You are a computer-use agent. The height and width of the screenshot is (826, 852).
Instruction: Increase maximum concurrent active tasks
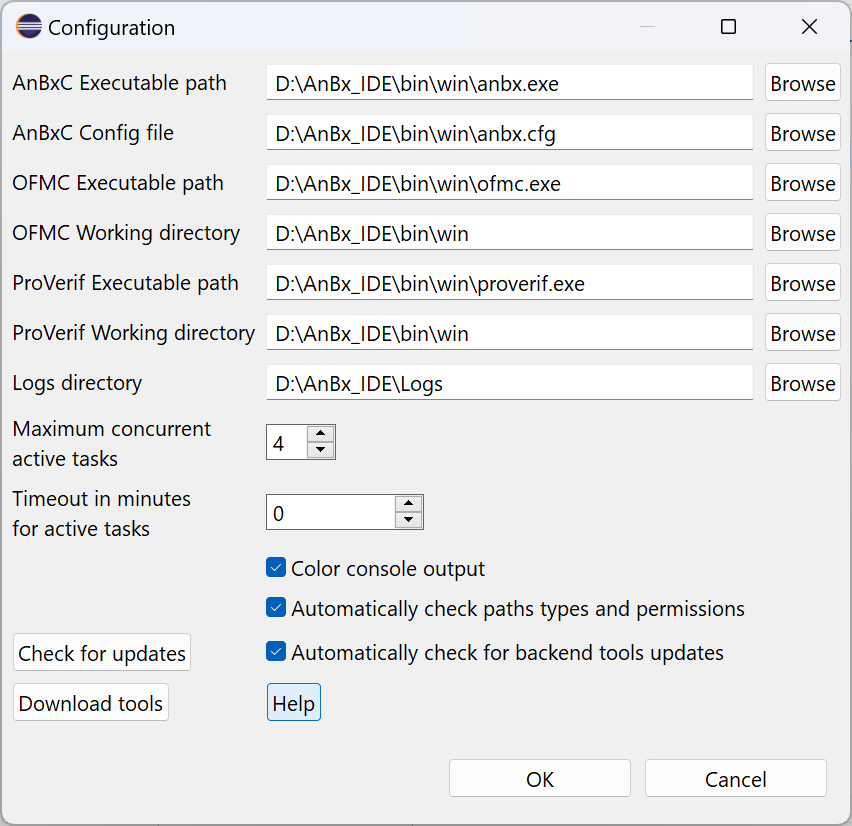(x=320, y=433)
